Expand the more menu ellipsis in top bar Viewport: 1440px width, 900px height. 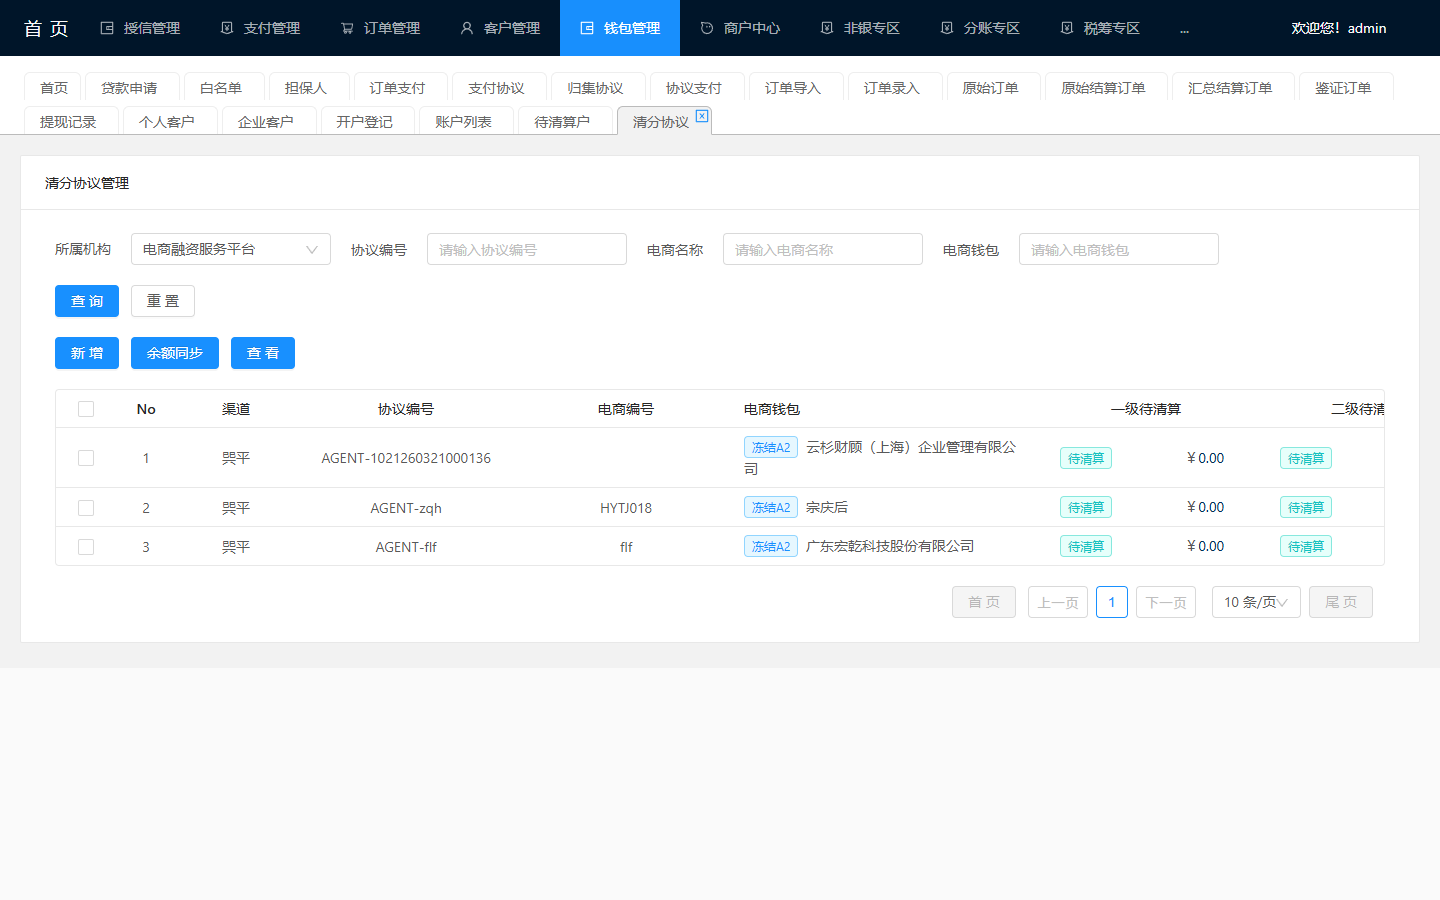1184,28
